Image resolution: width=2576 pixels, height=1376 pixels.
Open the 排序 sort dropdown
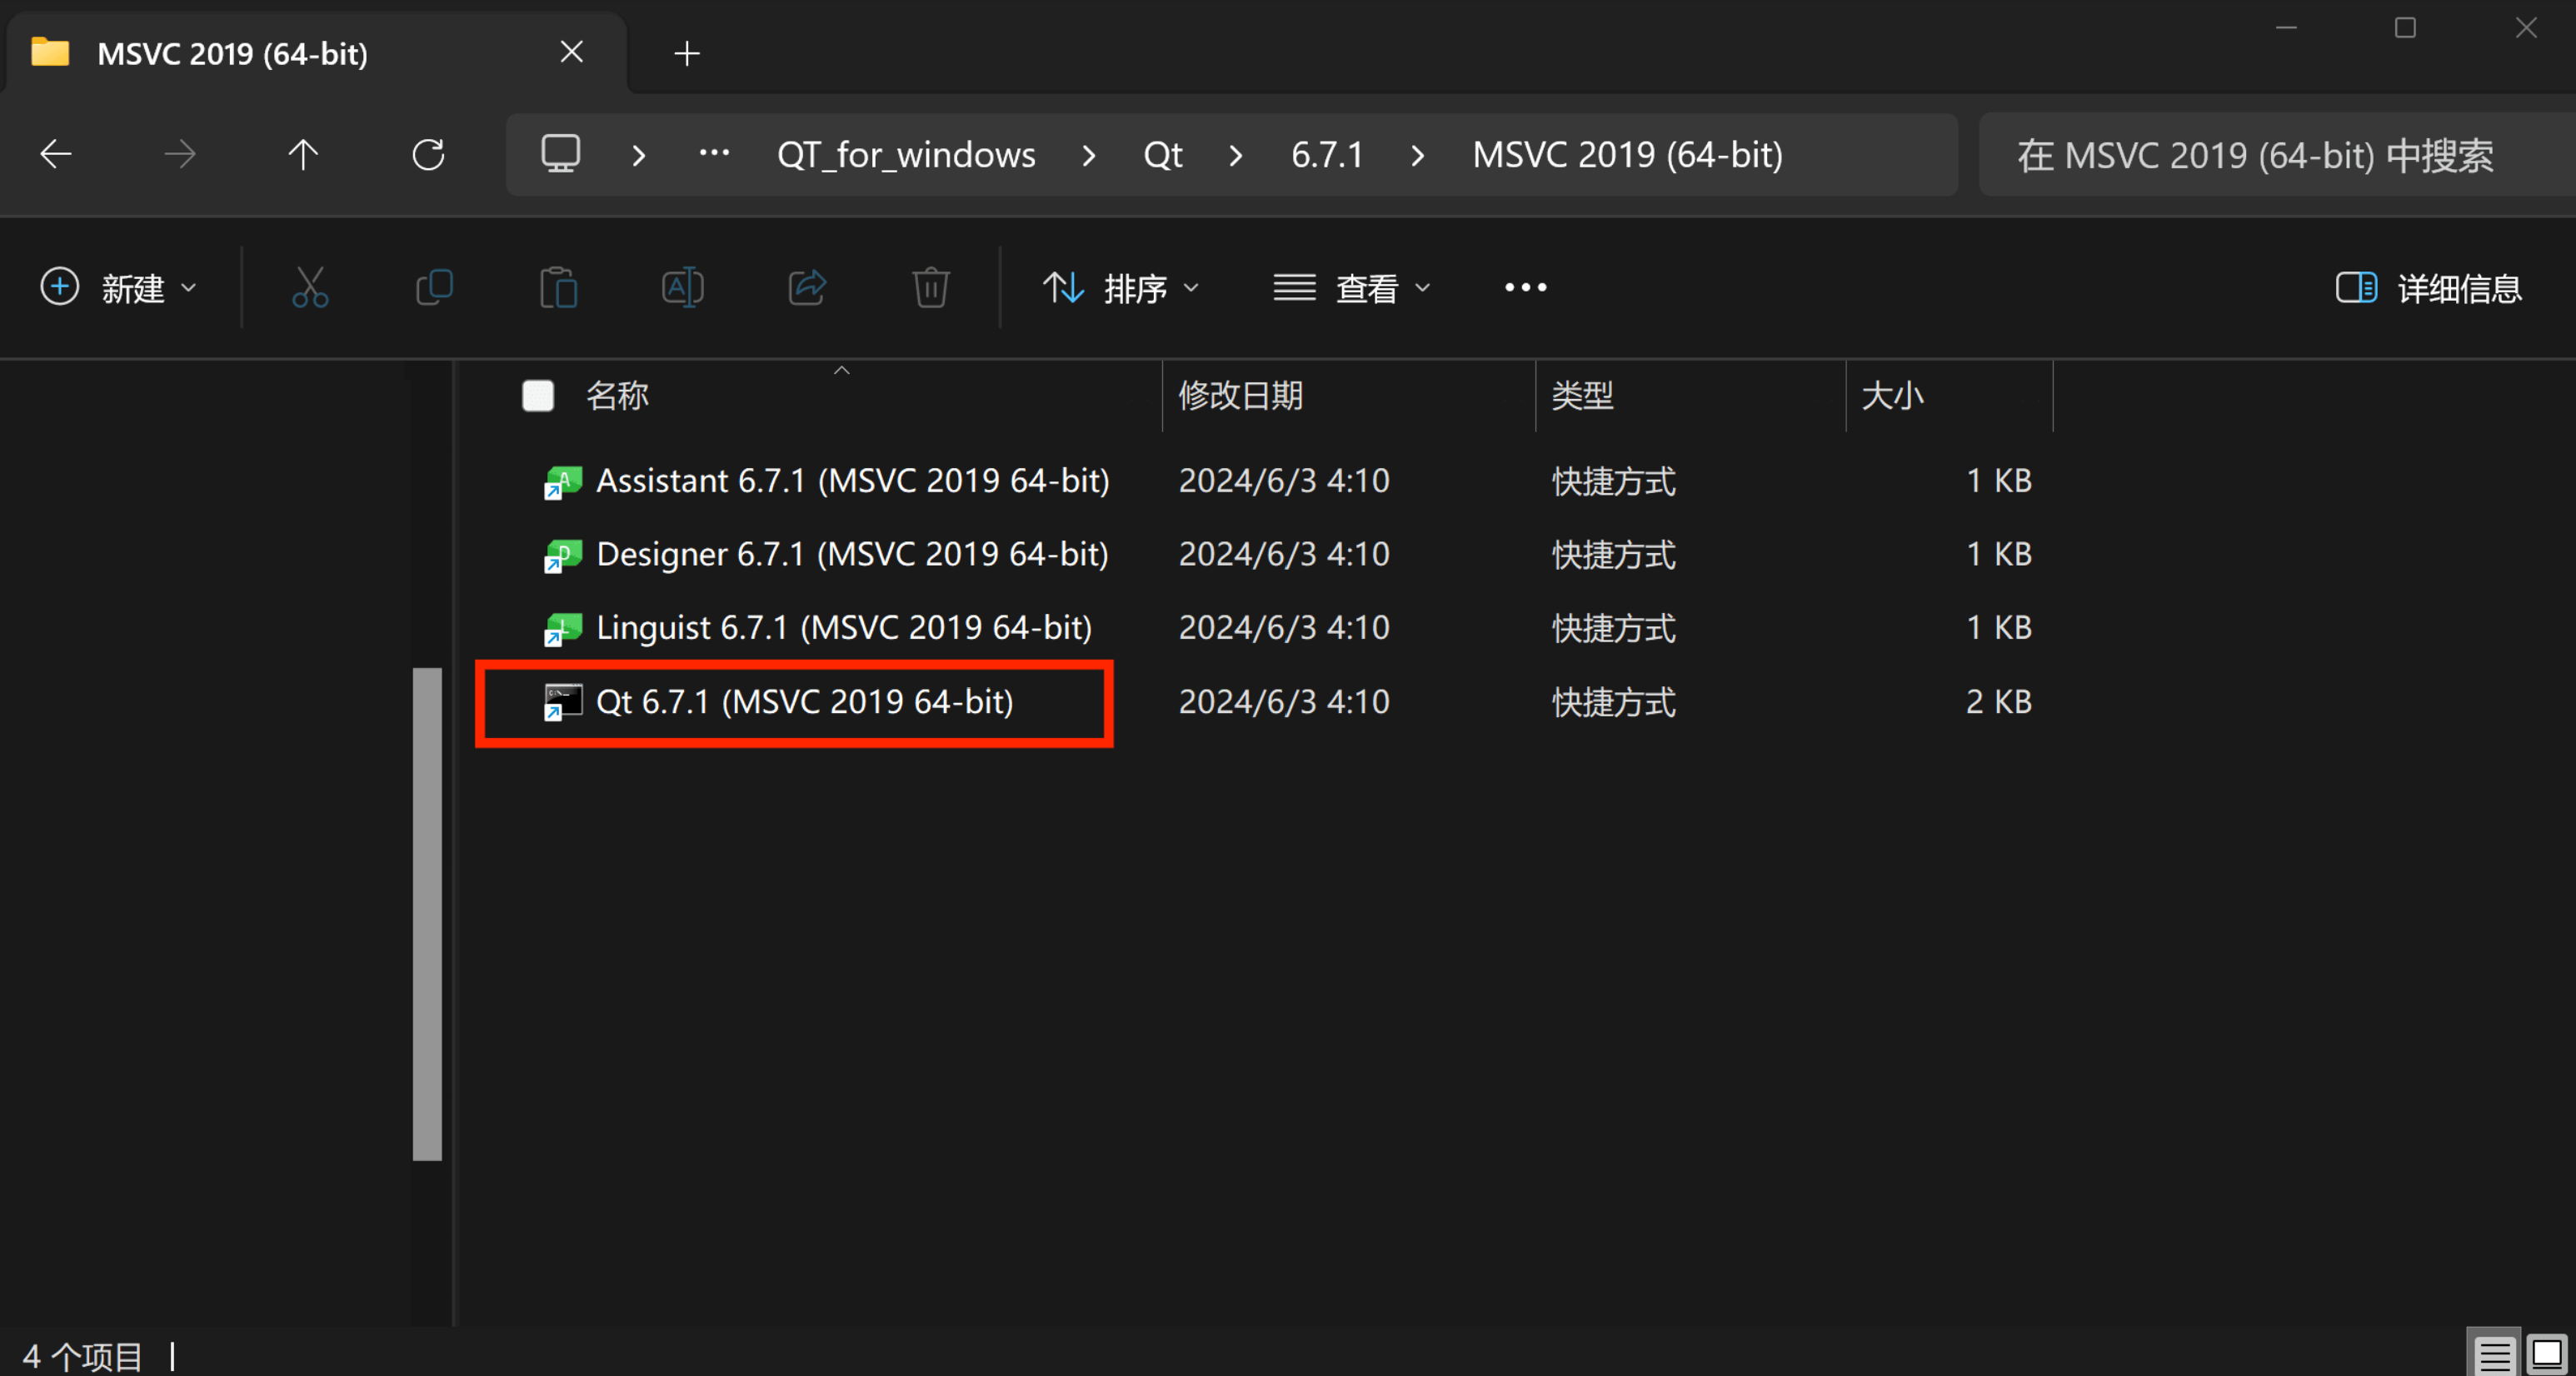[x=1121, y=288]
